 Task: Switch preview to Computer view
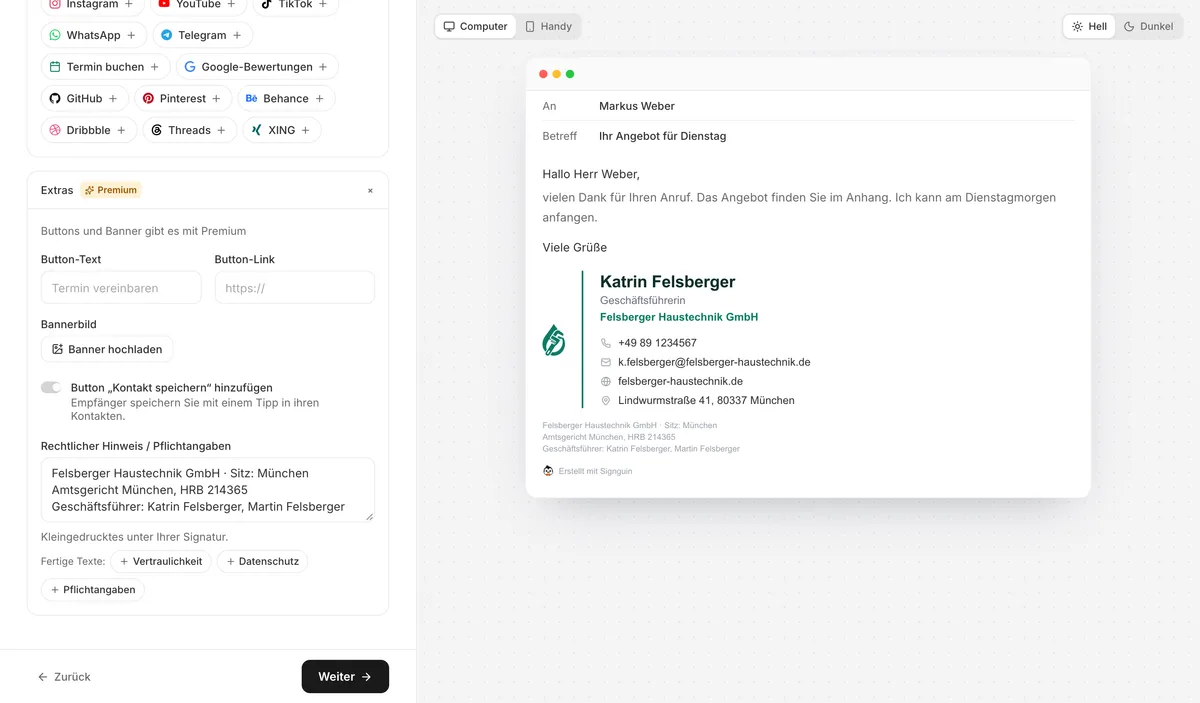[476, 26]
